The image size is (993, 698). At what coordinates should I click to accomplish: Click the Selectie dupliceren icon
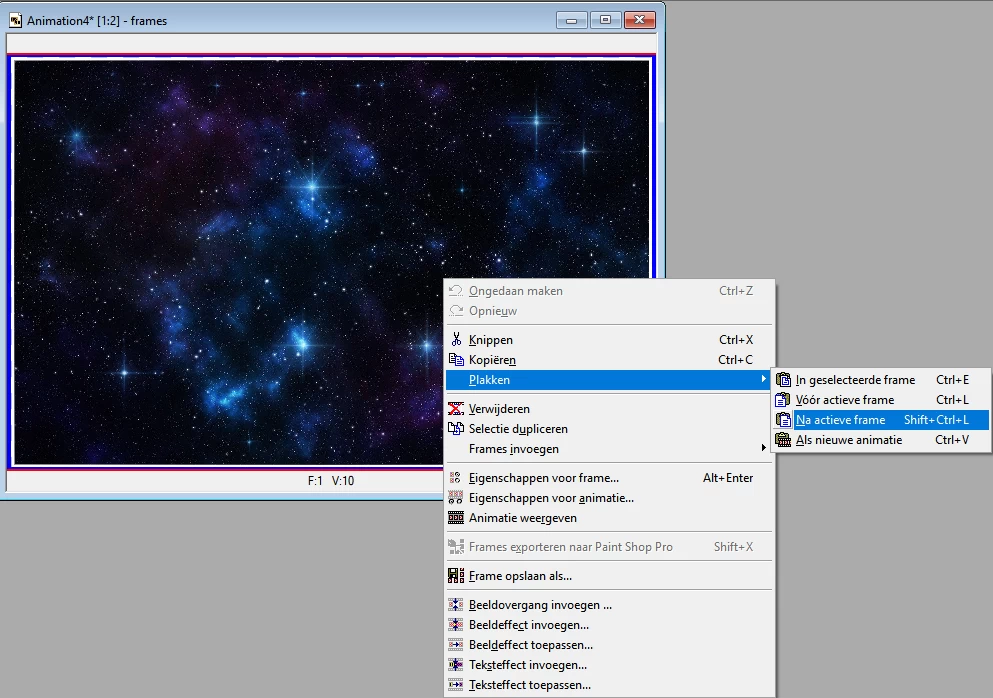[x=456, y=429]
